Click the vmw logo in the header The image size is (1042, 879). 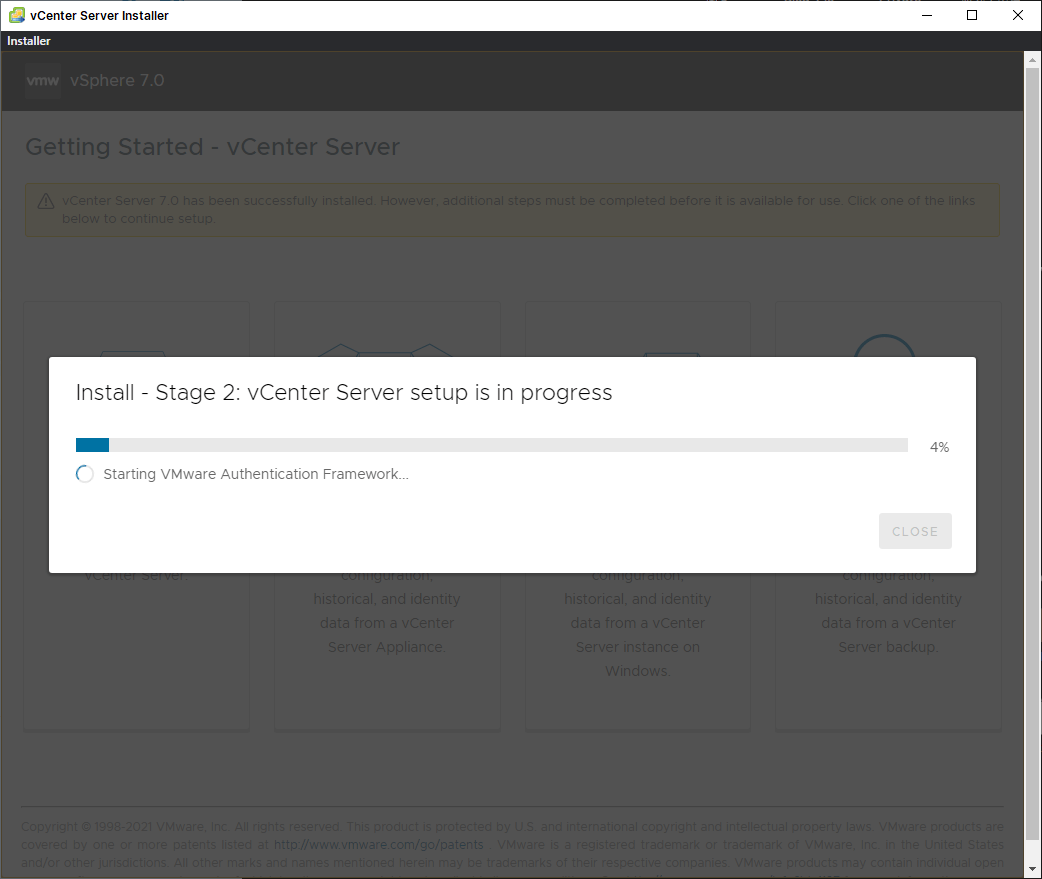click(42, 81)
